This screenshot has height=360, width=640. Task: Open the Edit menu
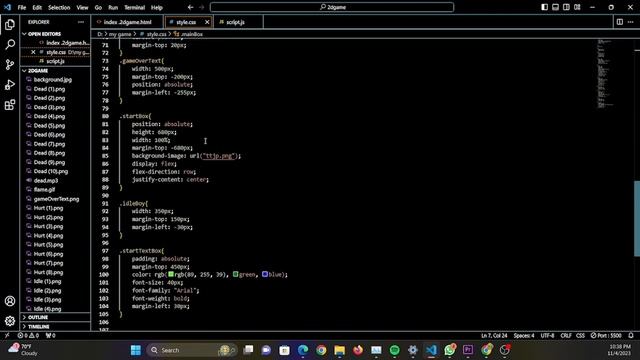pos(37,7)
